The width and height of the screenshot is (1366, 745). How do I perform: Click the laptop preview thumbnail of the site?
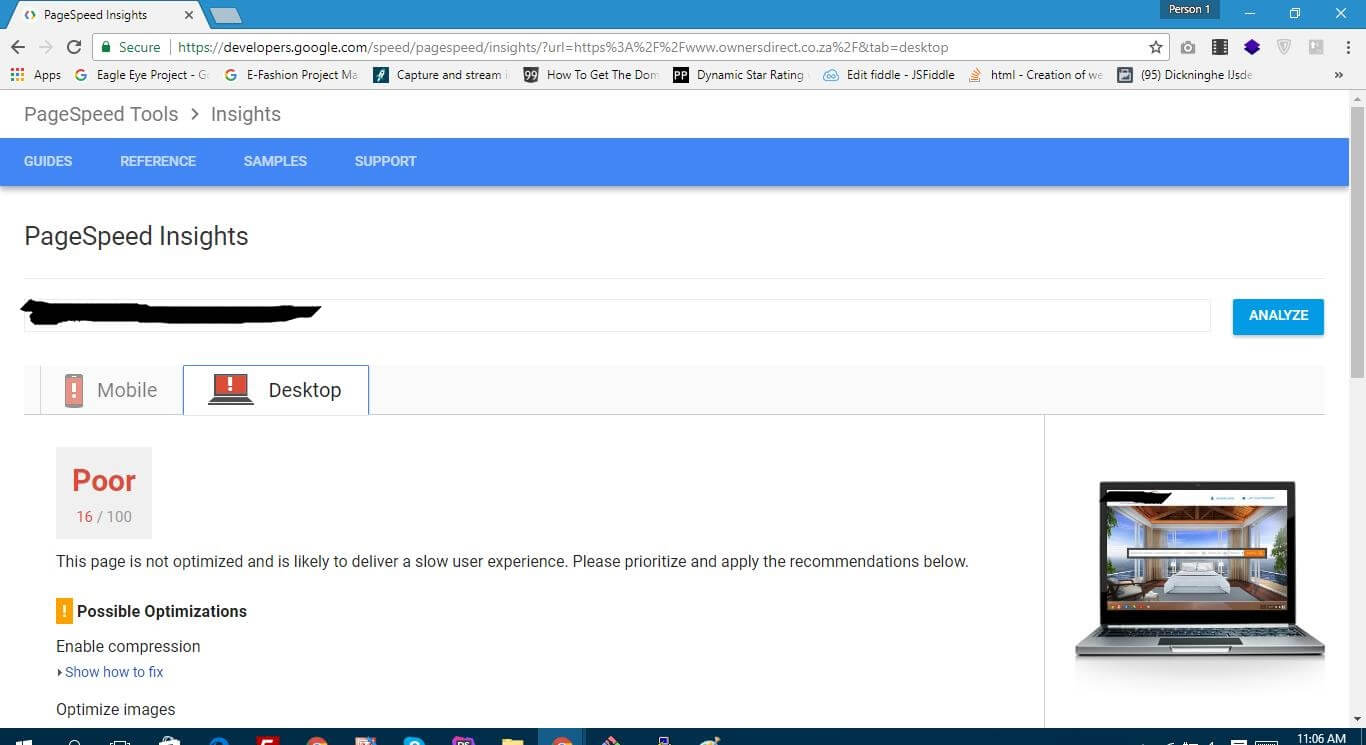1198,570
